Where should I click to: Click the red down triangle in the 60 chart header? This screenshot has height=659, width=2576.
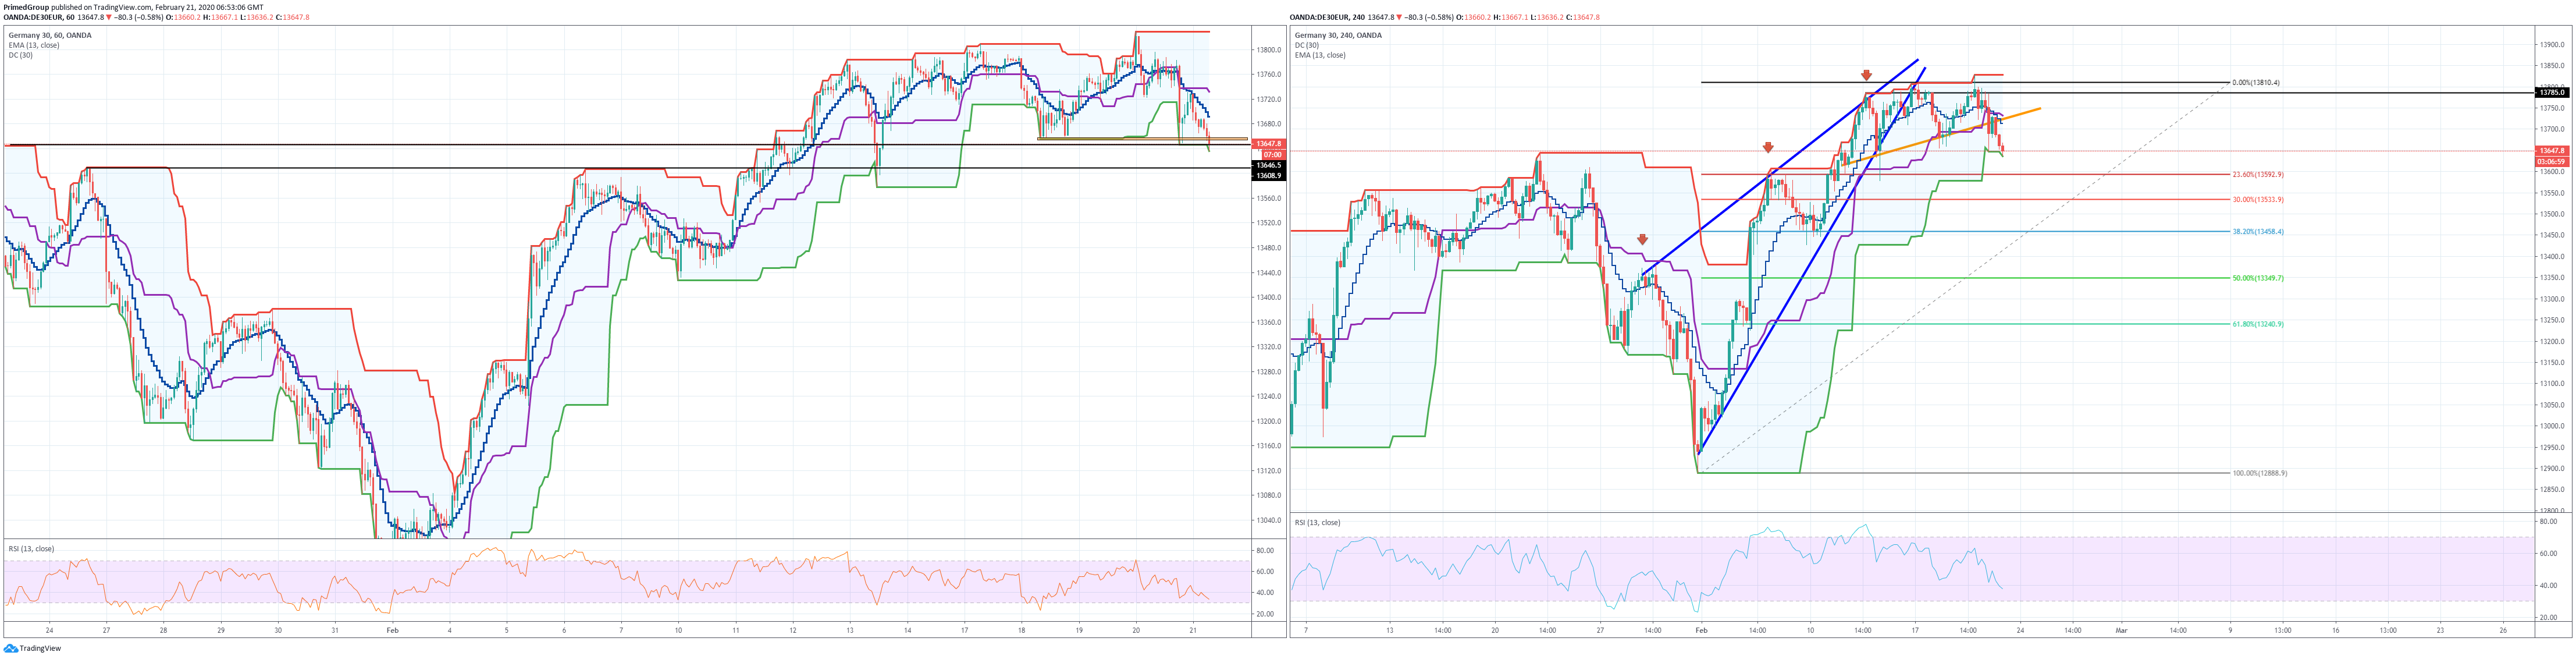pyautogui.click(x=110, y=17)
